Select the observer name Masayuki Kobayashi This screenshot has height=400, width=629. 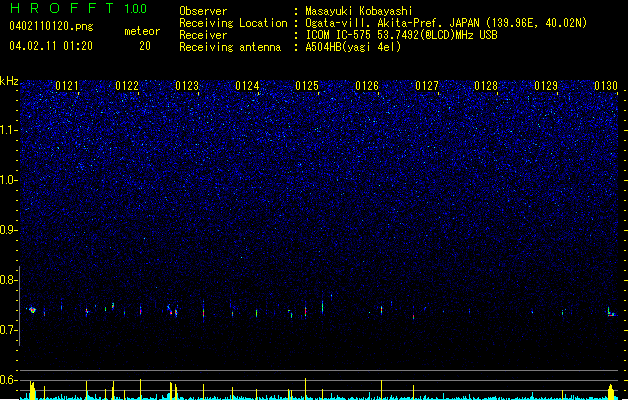click(359, 11)
